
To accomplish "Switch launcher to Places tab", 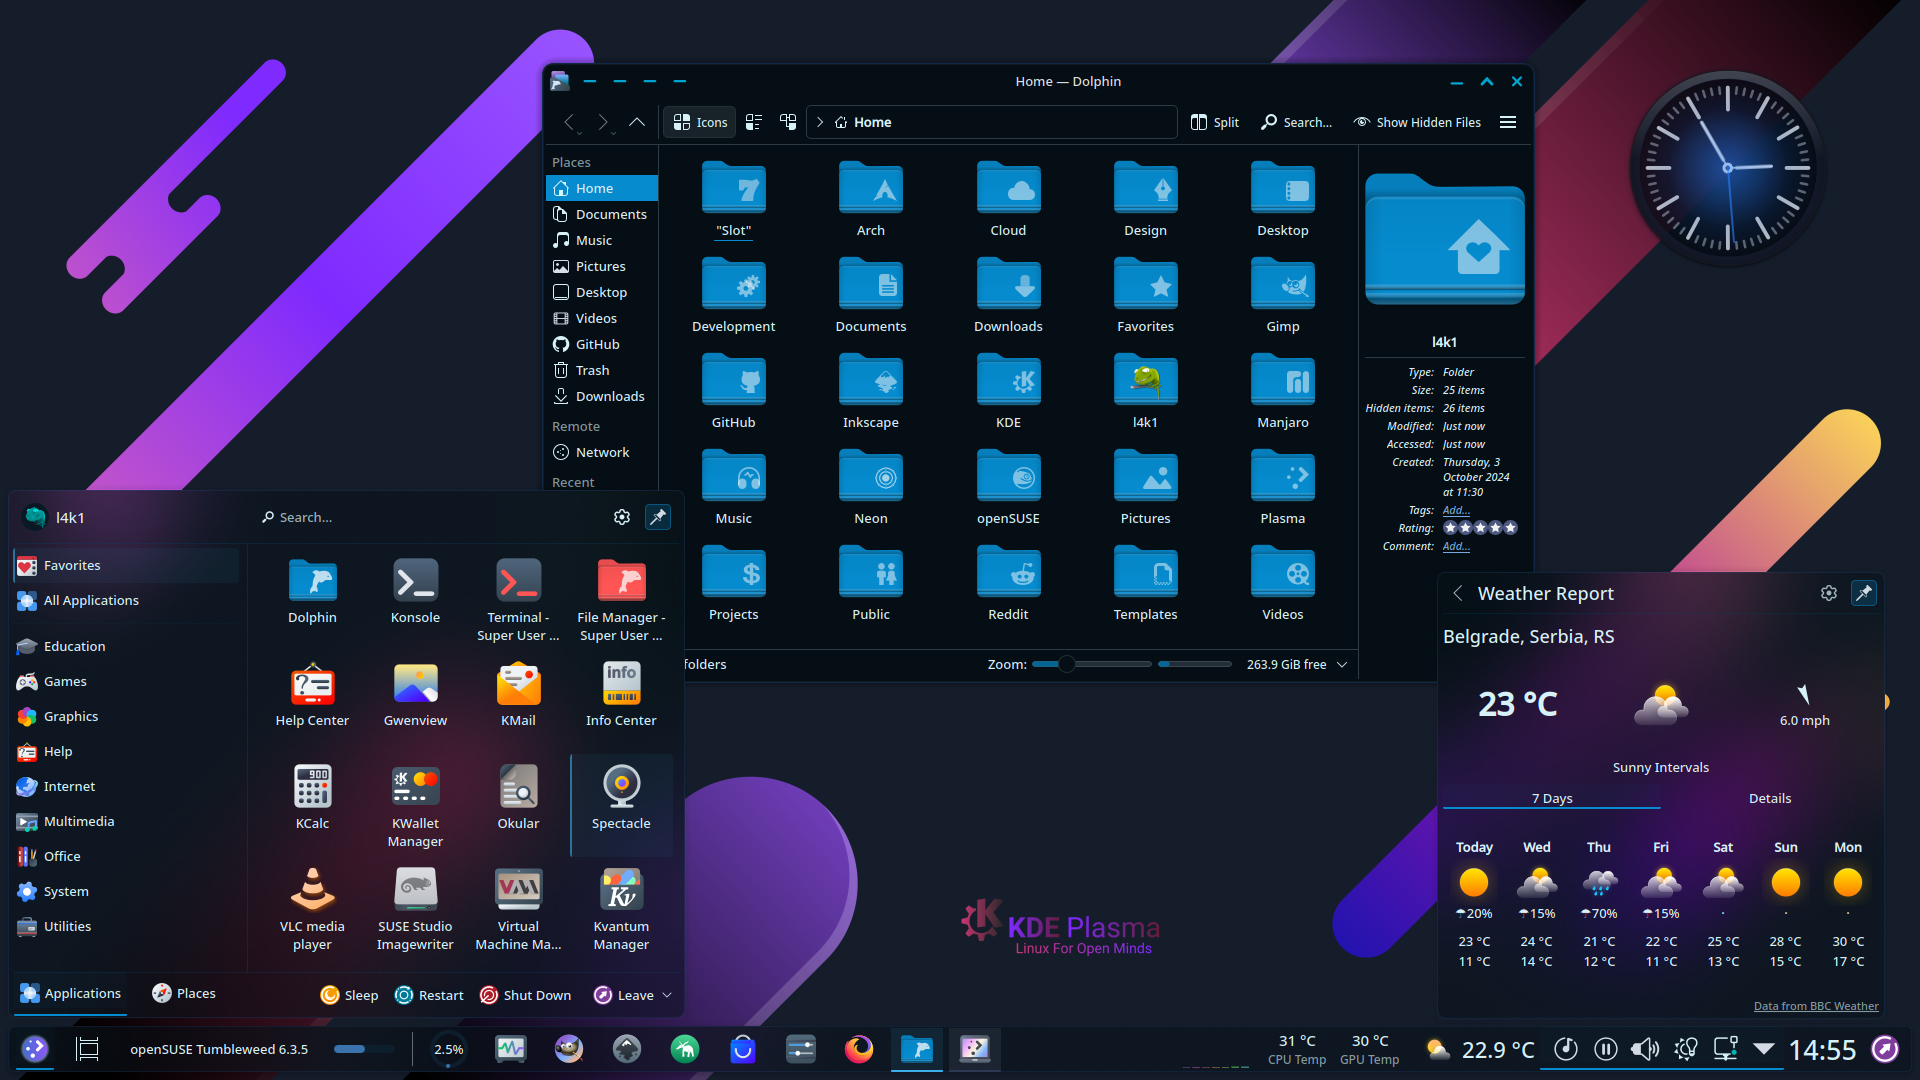I will coord(184,993).
